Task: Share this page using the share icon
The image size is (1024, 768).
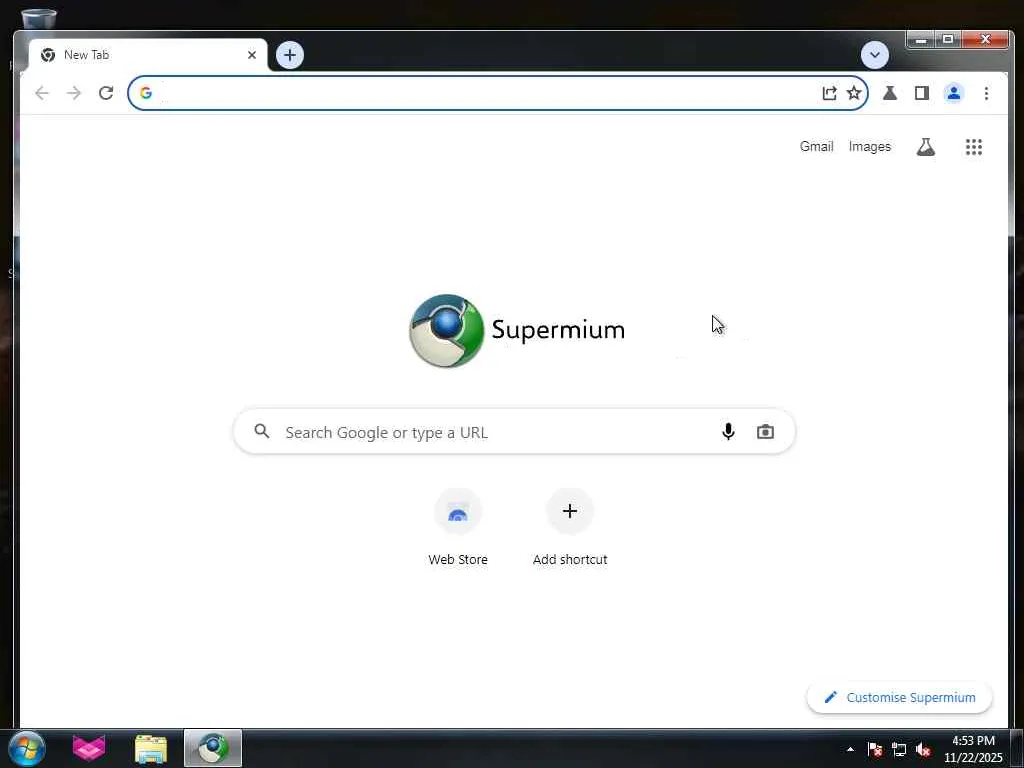Action: [x=829, y=93]
